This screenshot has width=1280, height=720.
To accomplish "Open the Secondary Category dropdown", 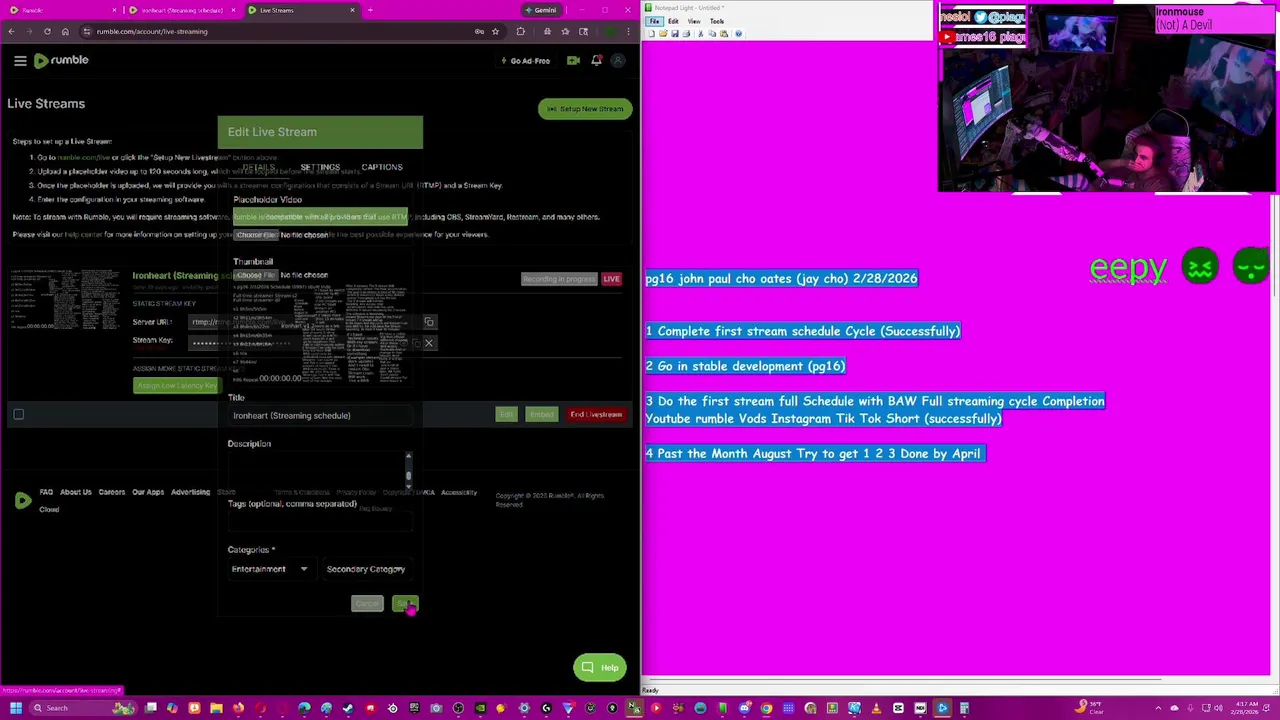I will [x=366, y=569].
